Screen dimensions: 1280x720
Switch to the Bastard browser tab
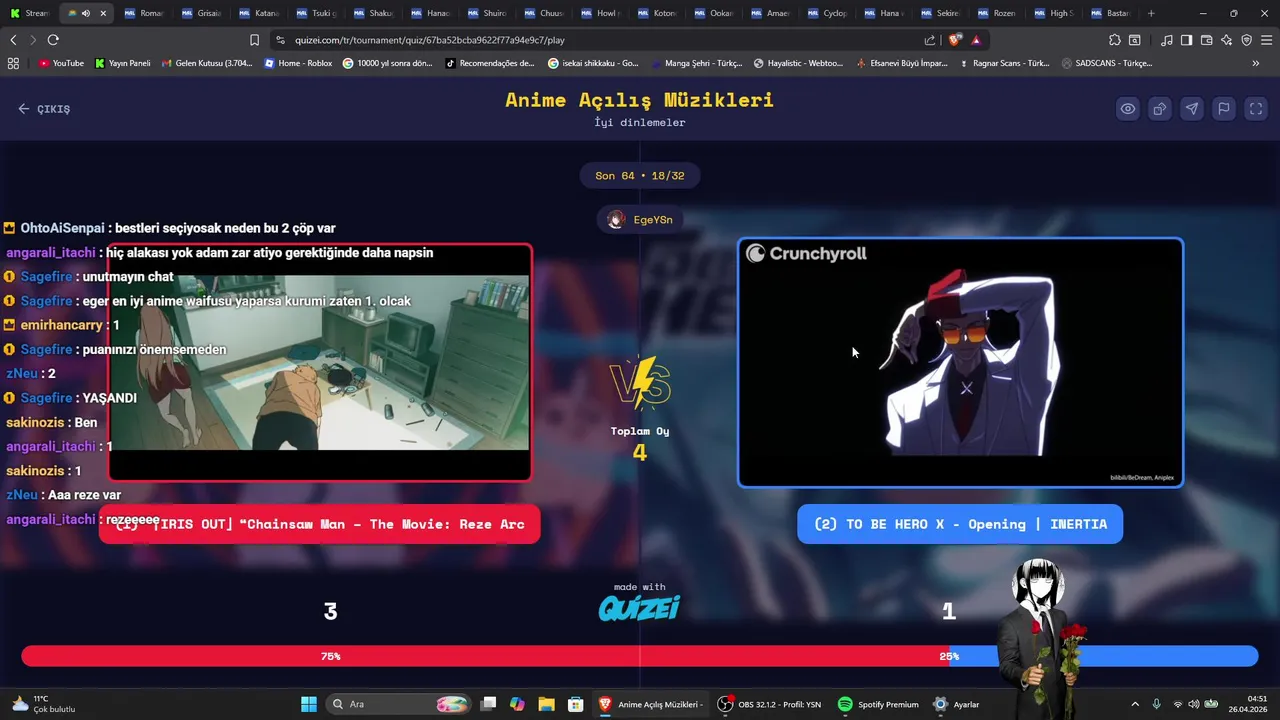(1110, 13)
